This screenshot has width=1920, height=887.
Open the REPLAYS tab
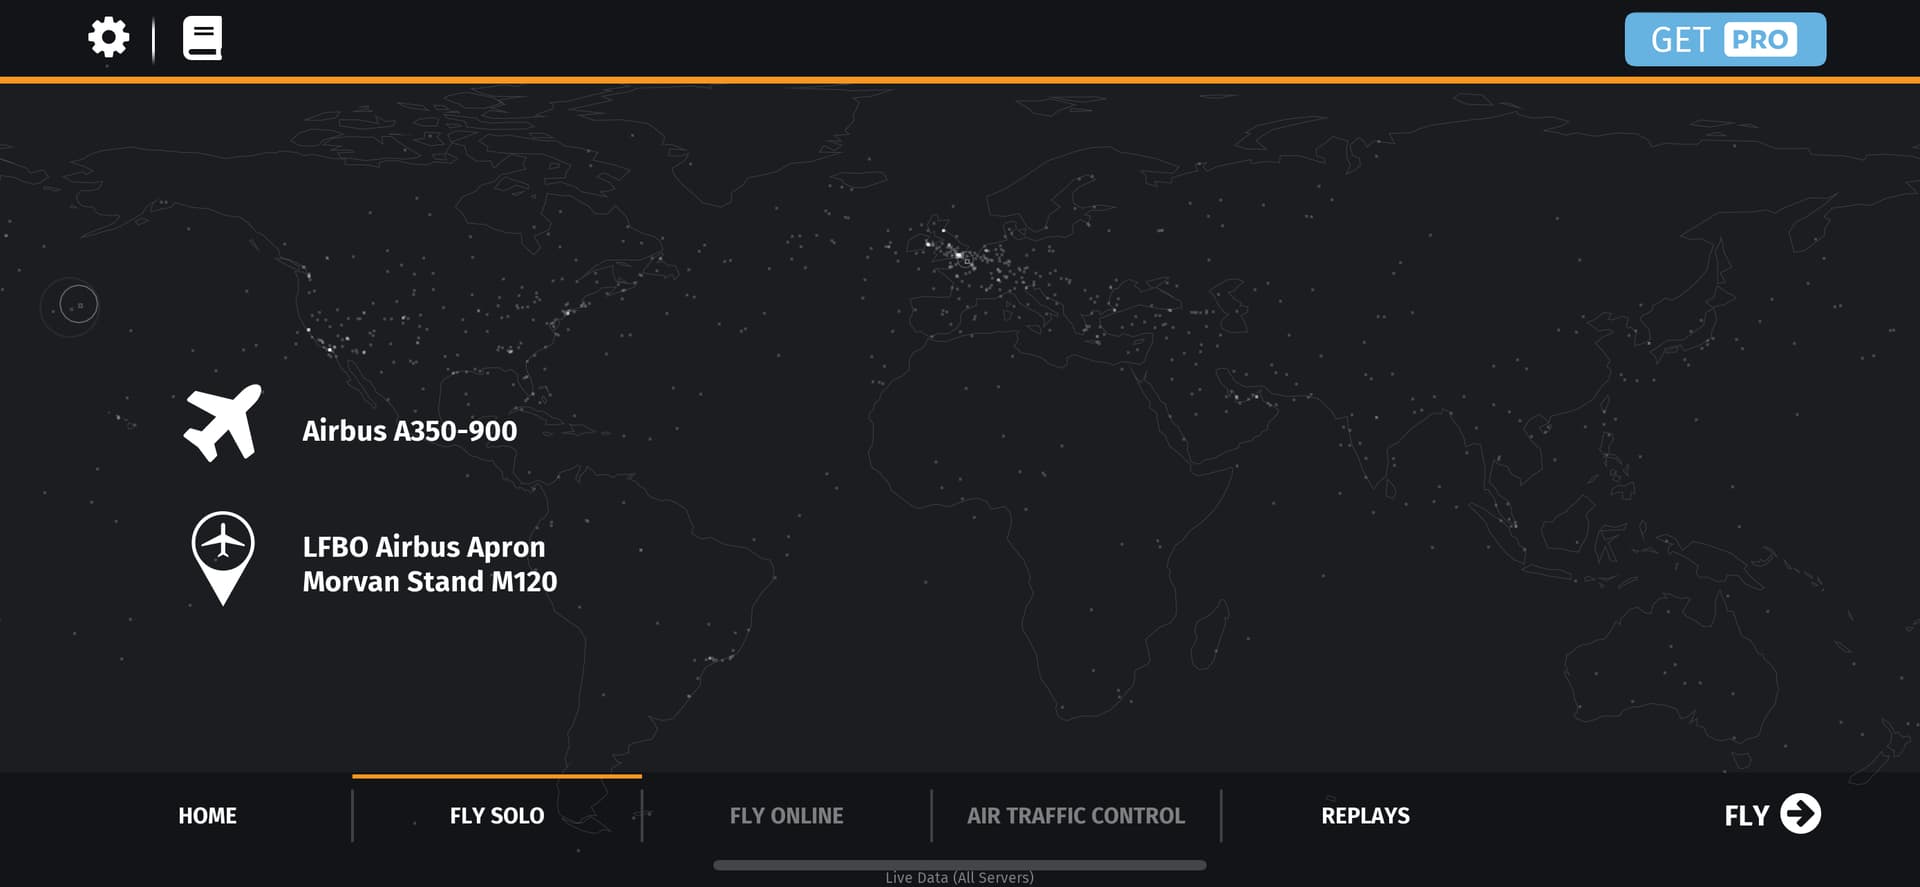[x=1365, y=816]
